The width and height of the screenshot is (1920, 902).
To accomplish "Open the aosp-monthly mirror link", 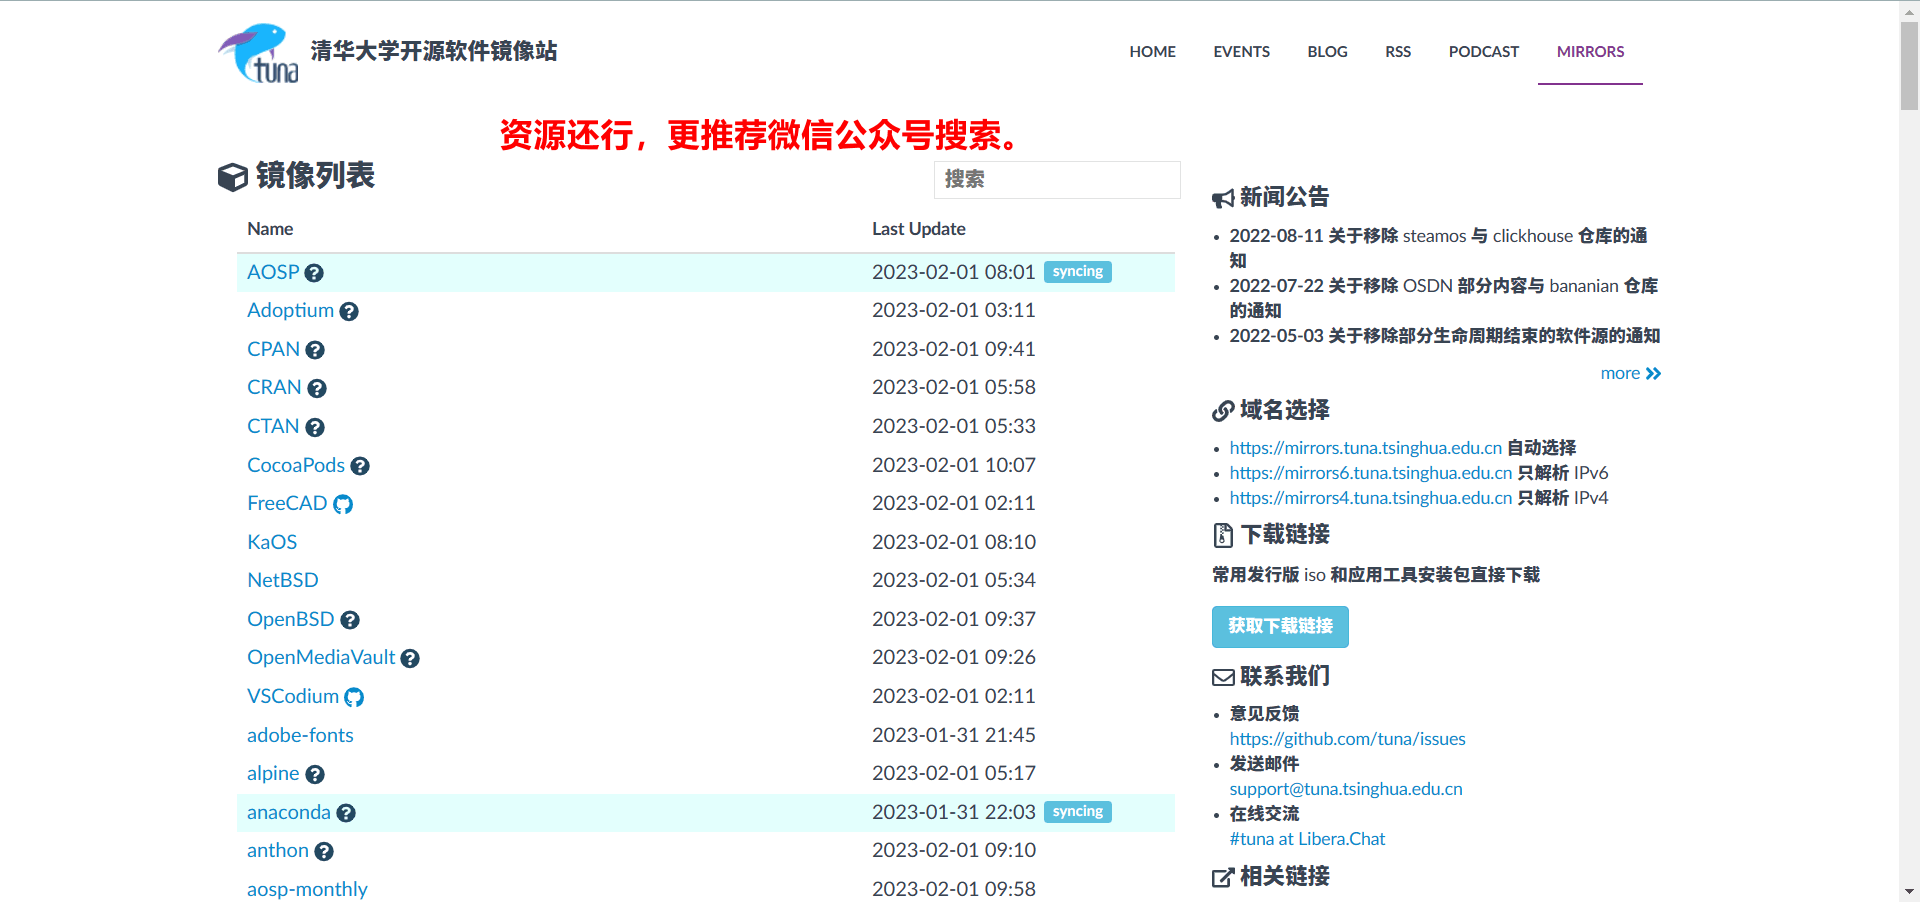I will pyautogui.click(x=307, y=889).
